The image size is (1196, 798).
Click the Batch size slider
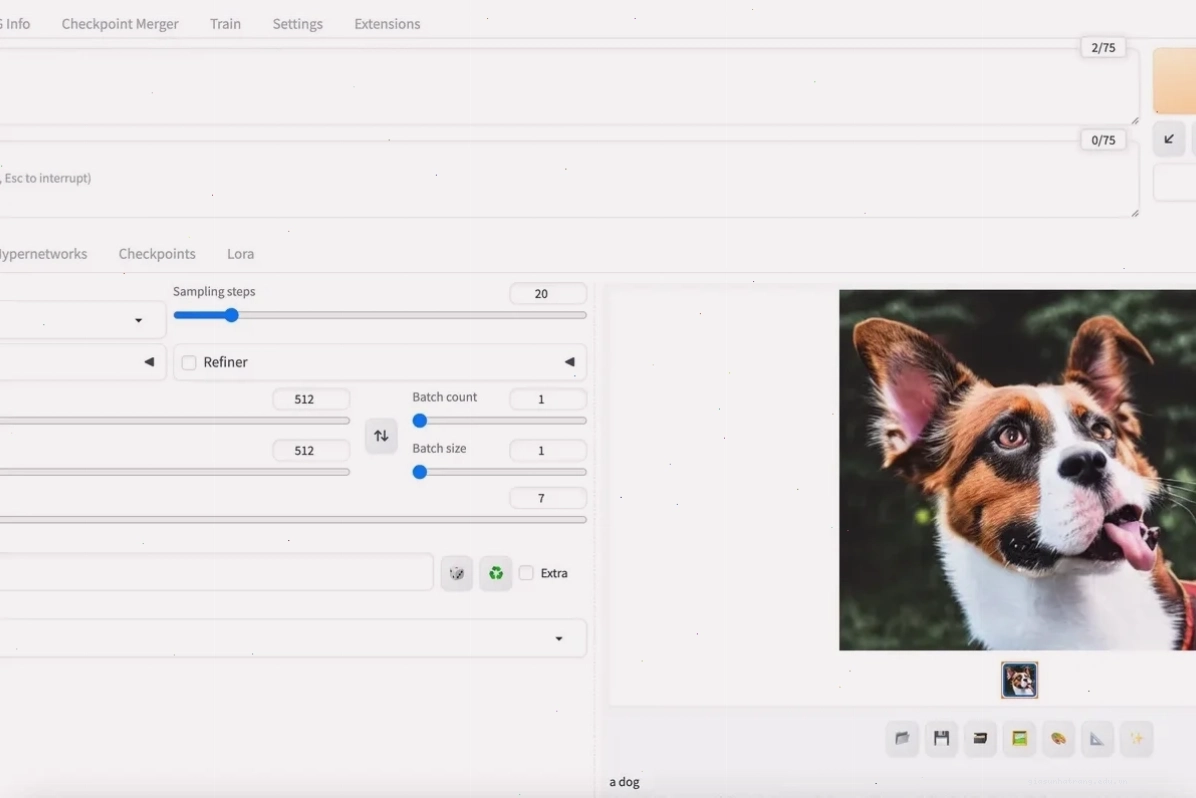pyautogui.click(x=500, y=472)
